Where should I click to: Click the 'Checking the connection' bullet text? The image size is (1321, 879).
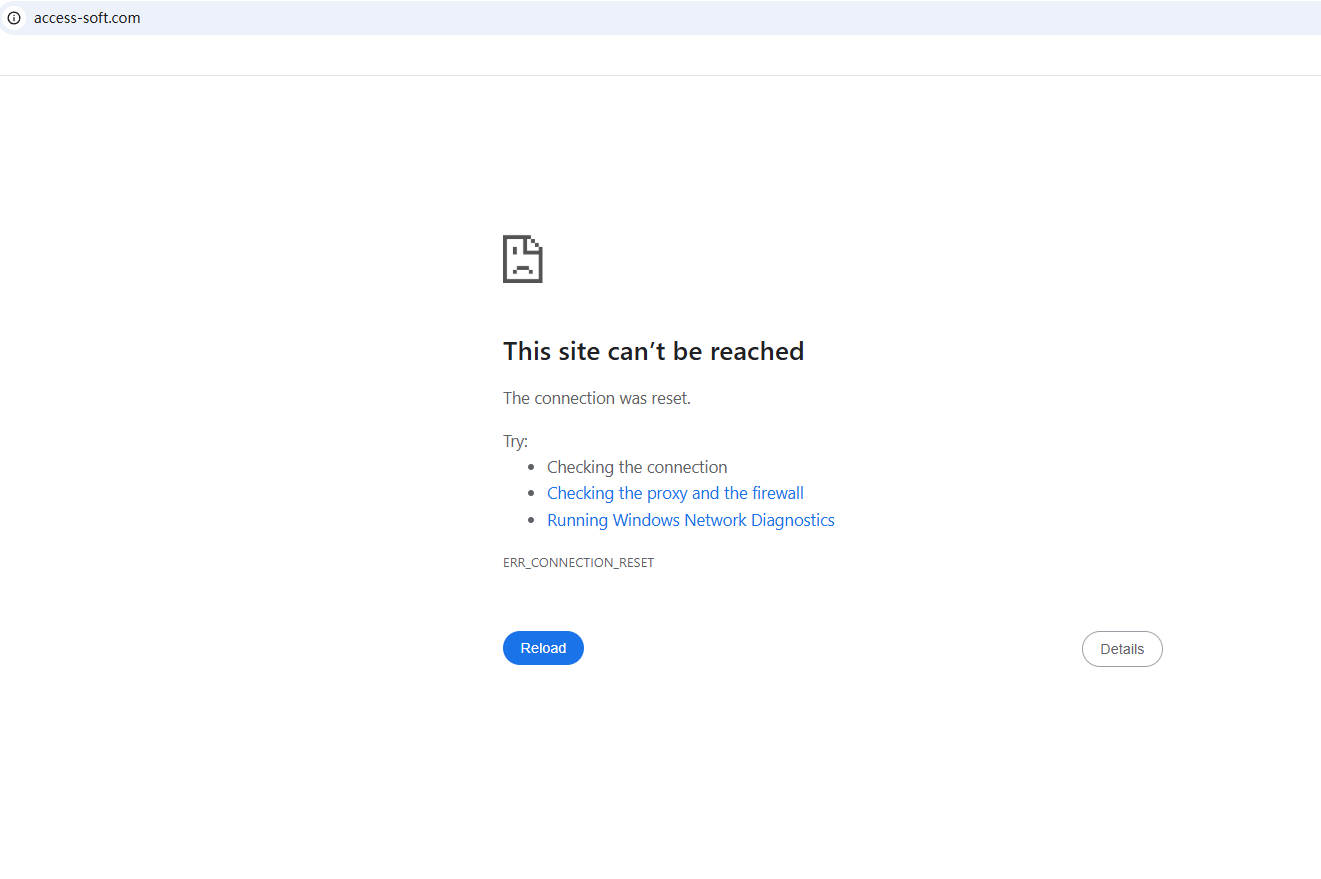(637, 467)
